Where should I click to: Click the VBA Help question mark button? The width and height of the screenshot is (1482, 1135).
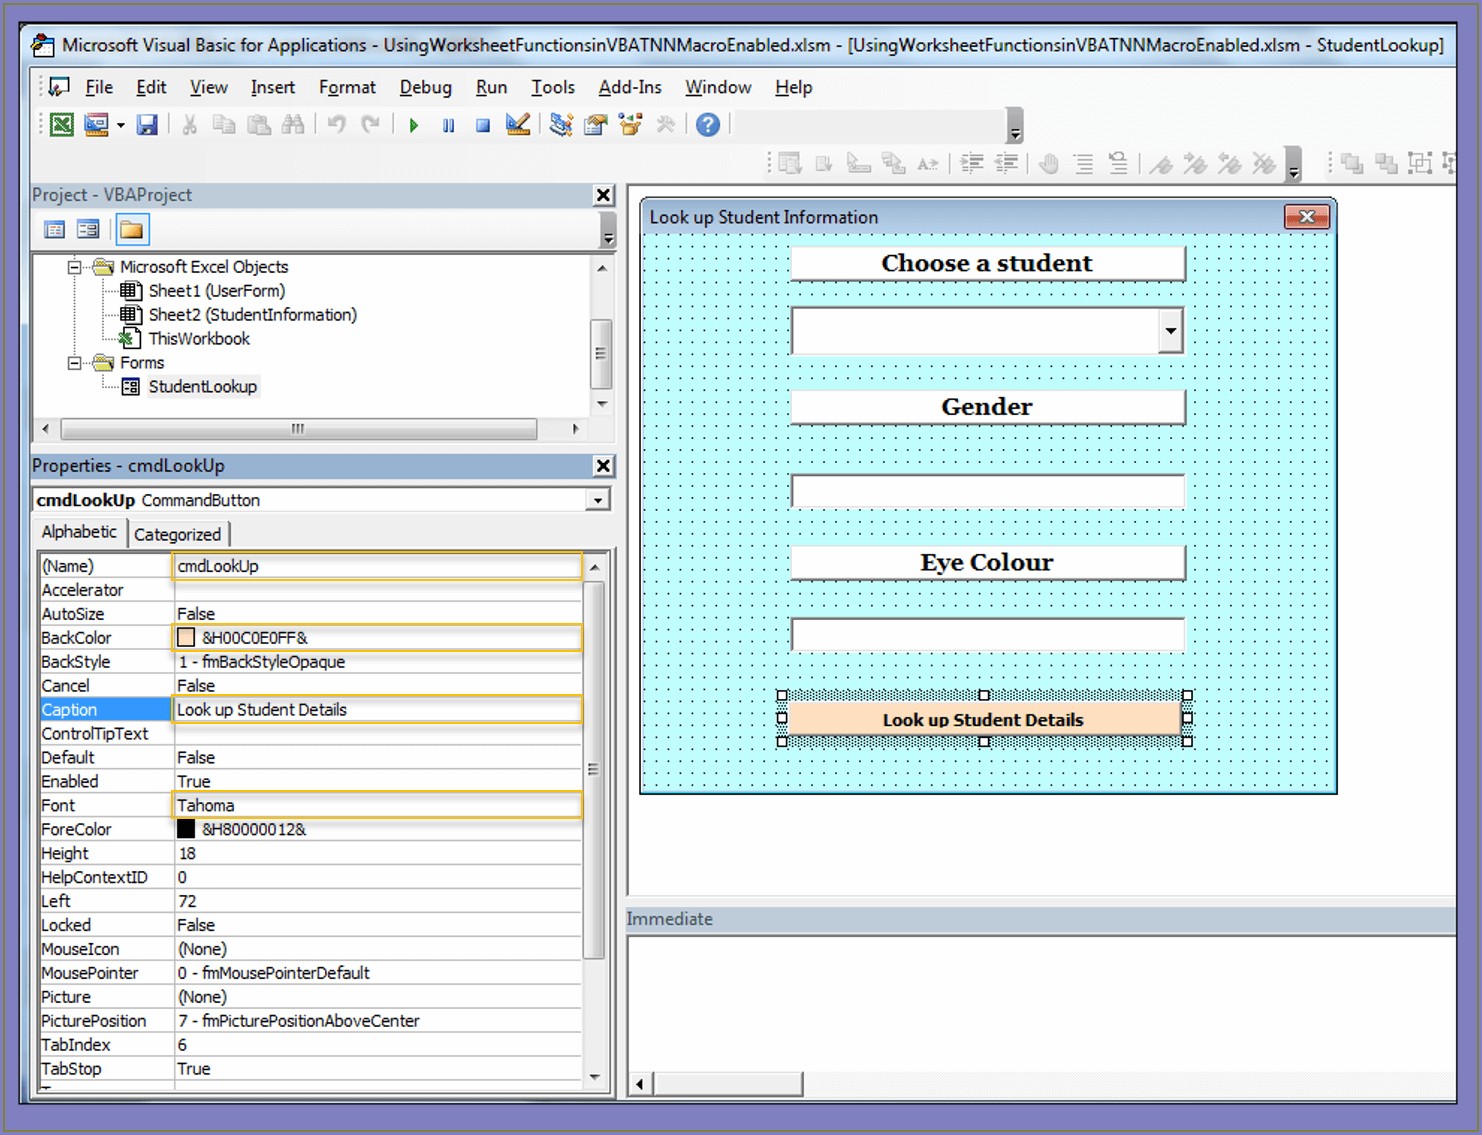[x=708, y=124]
